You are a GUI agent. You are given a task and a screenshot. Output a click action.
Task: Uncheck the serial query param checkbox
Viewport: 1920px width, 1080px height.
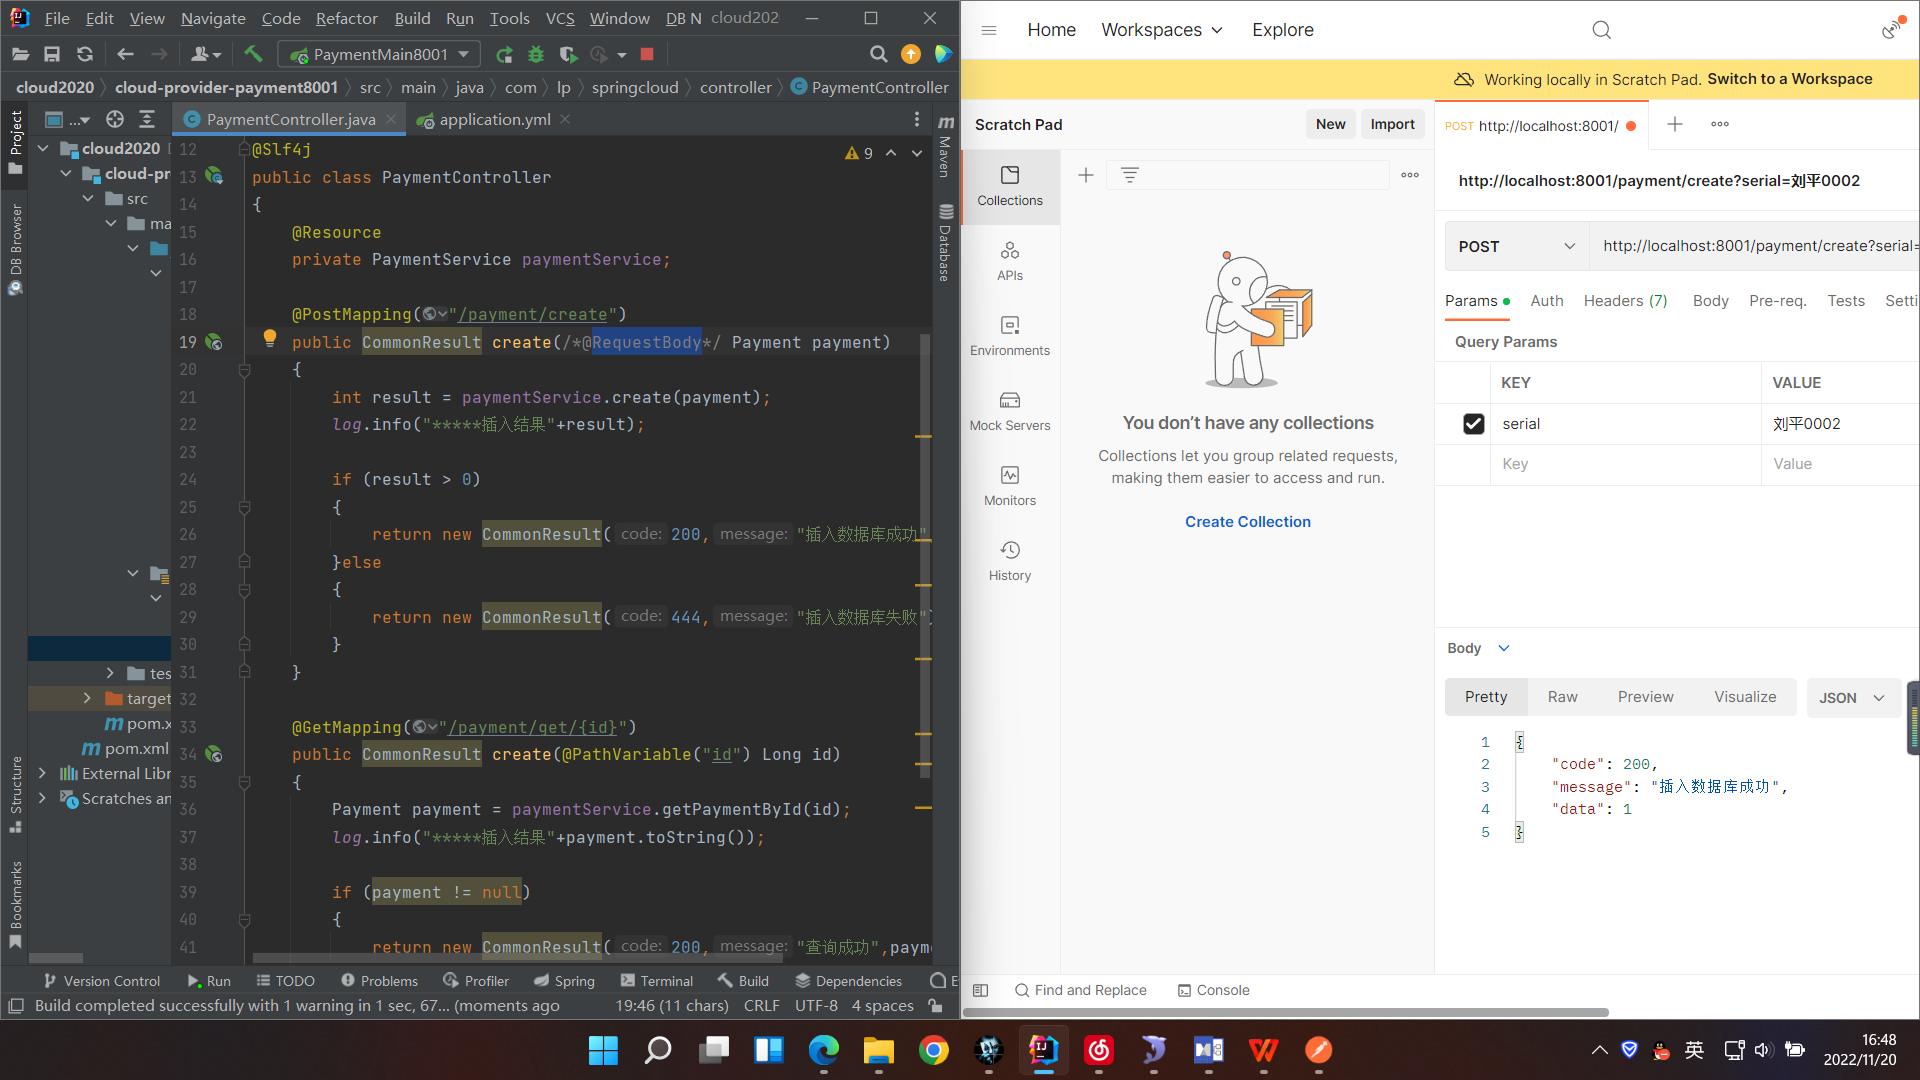tap(1473, 424)
